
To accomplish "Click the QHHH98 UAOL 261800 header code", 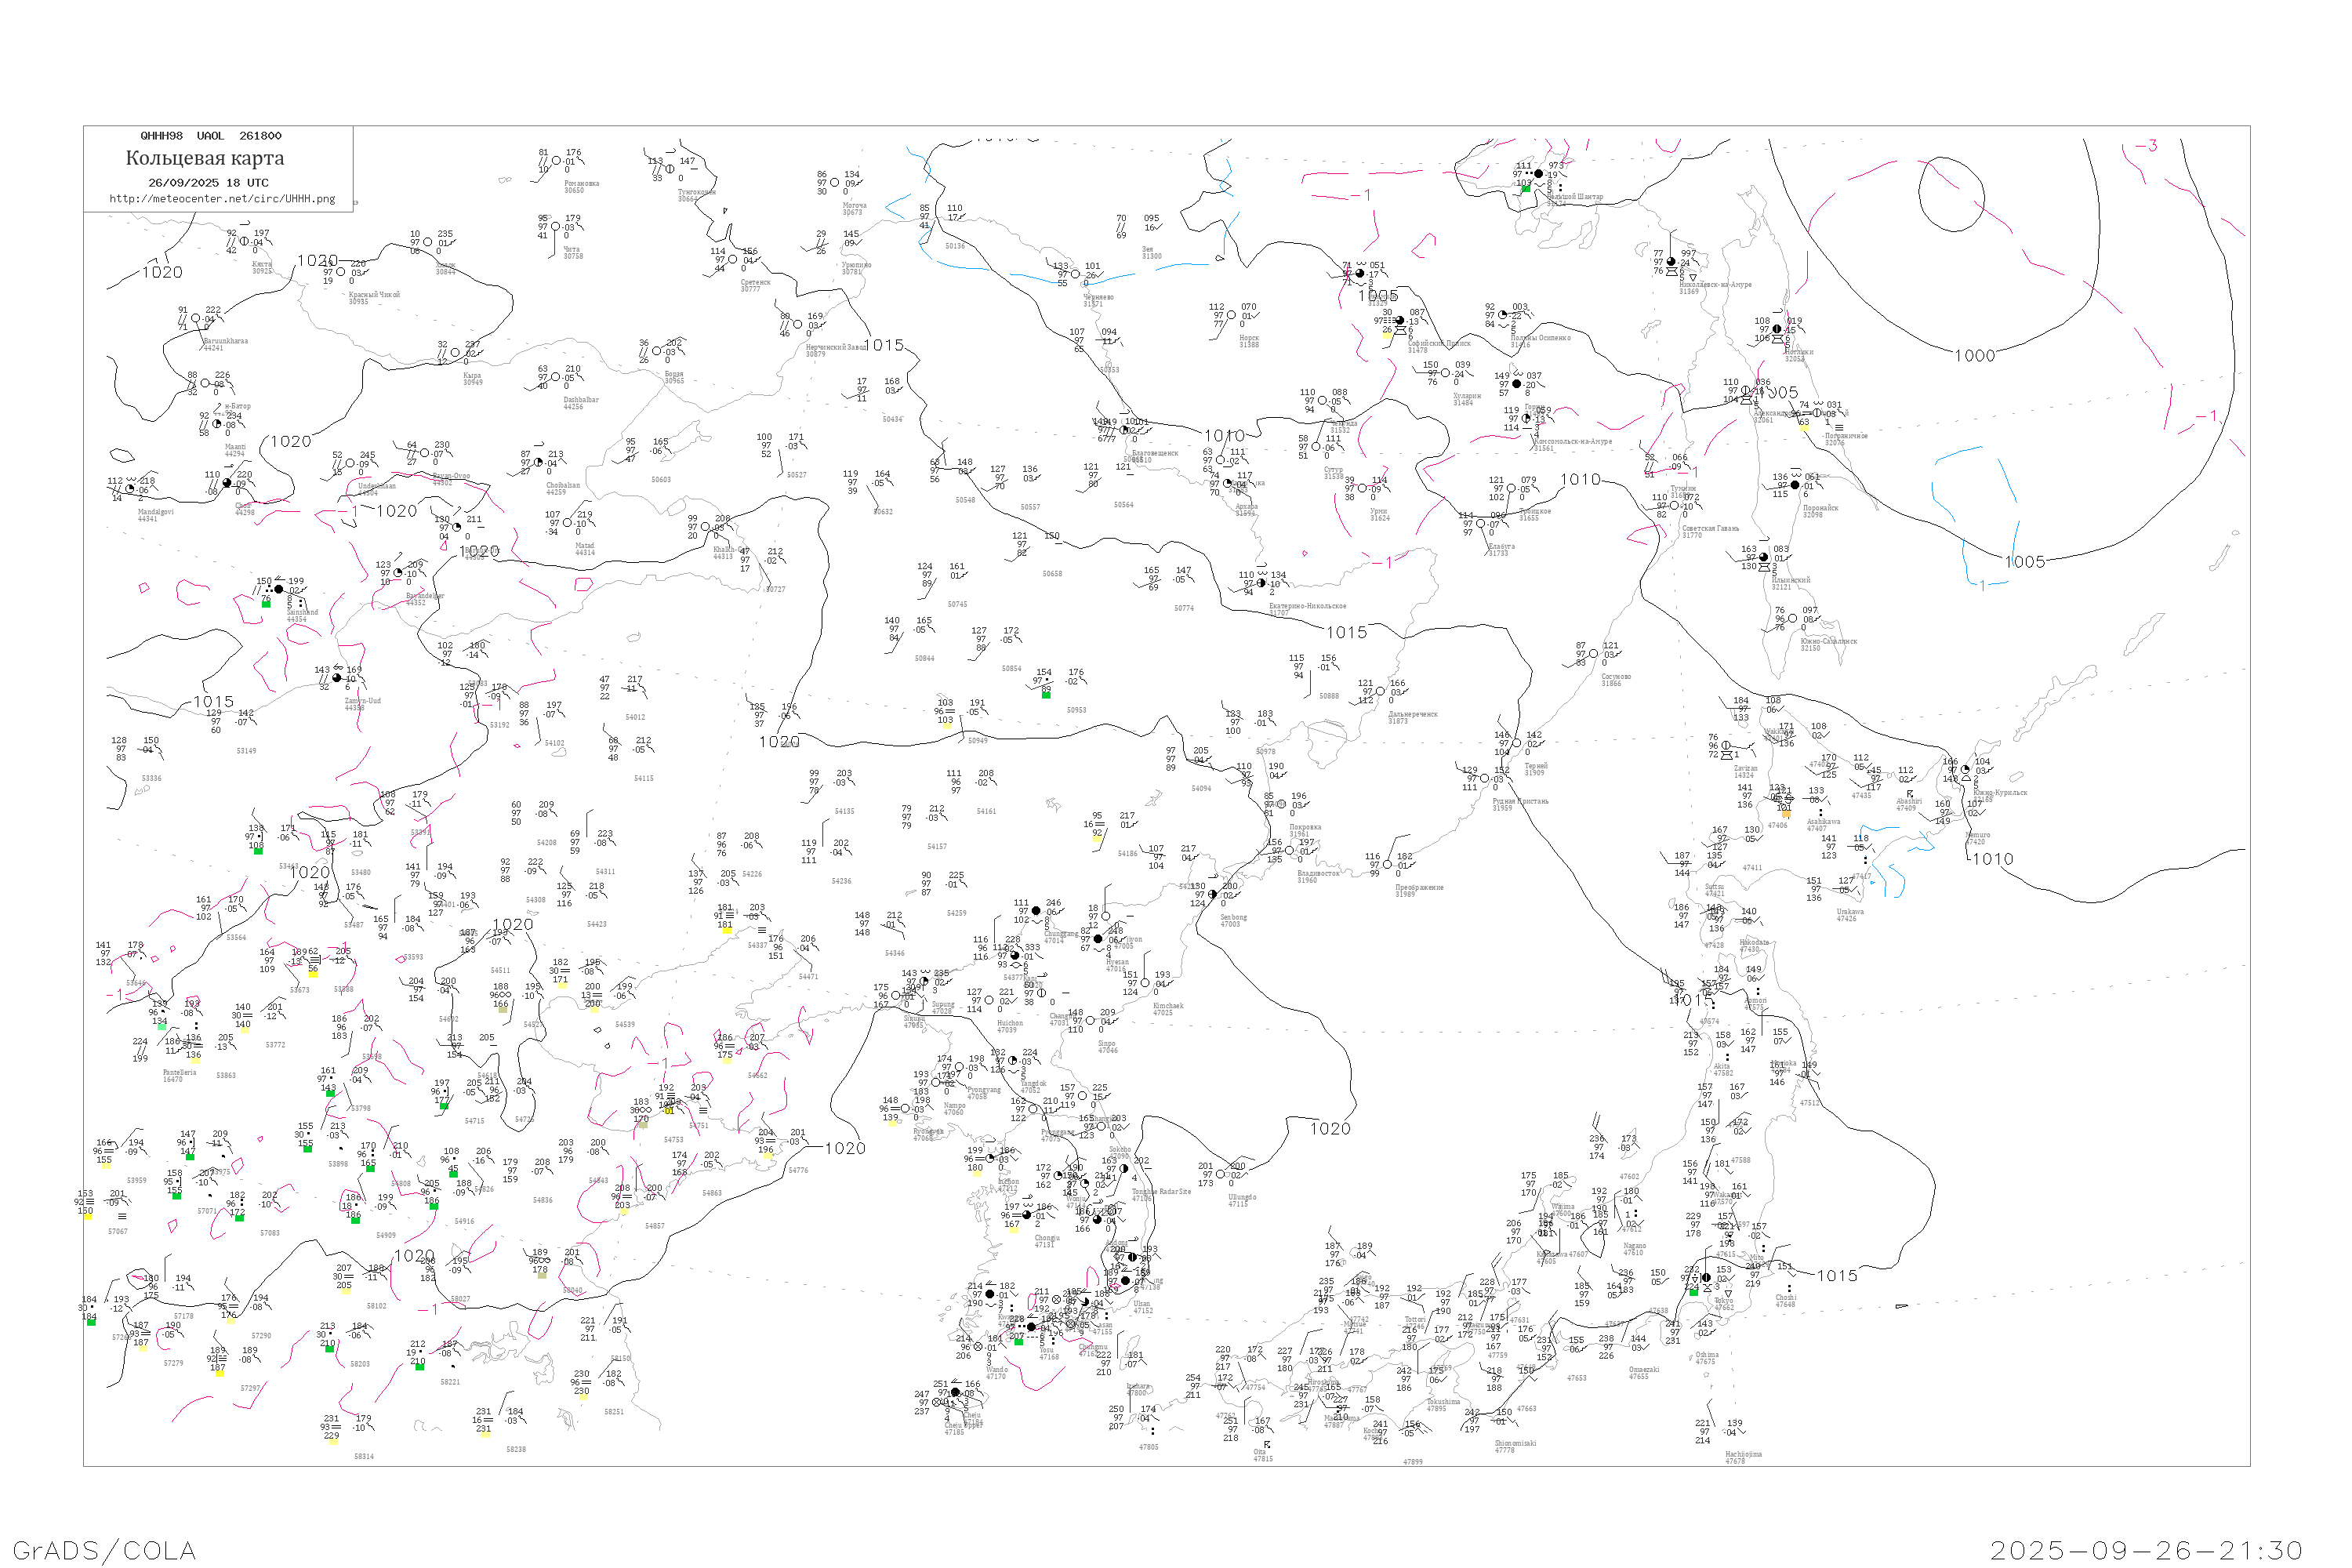I will tap(211, 136).
